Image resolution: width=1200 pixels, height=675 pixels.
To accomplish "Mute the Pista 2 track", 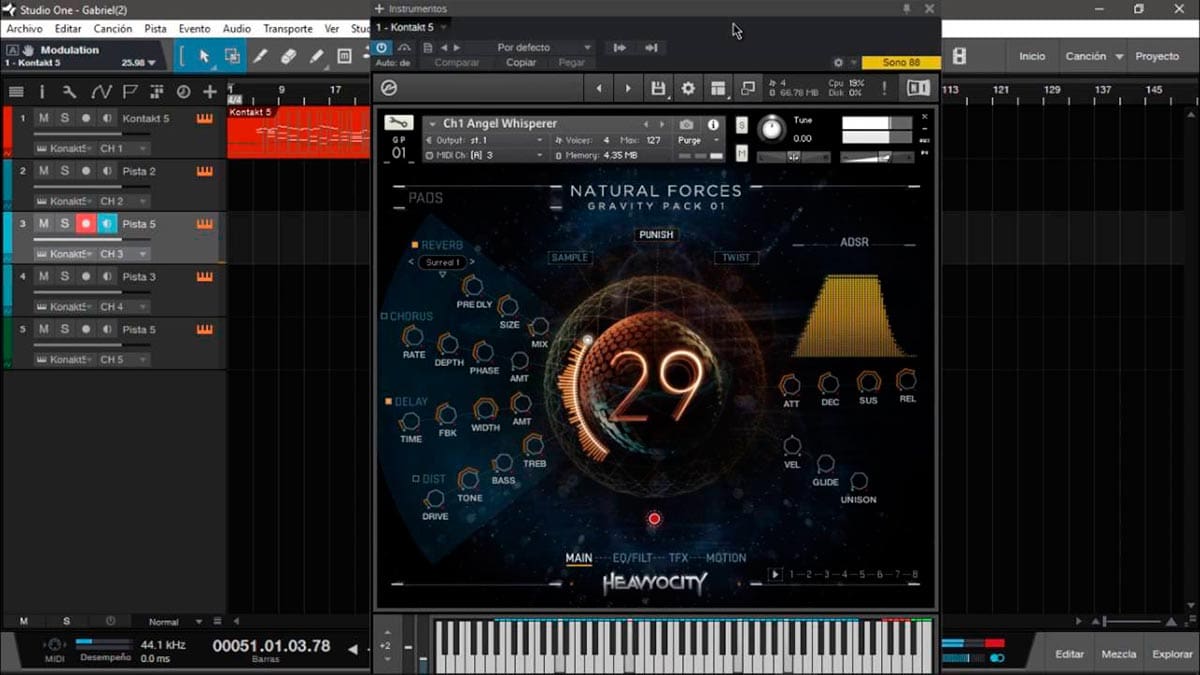I will point(43,171).
